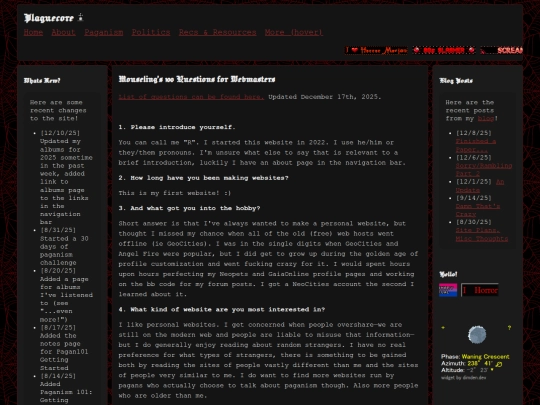Image resolution: width=540 pixels, height=405 pixels.
Task: Click the moon phase image in widget
Action: (x=477, y=334)
